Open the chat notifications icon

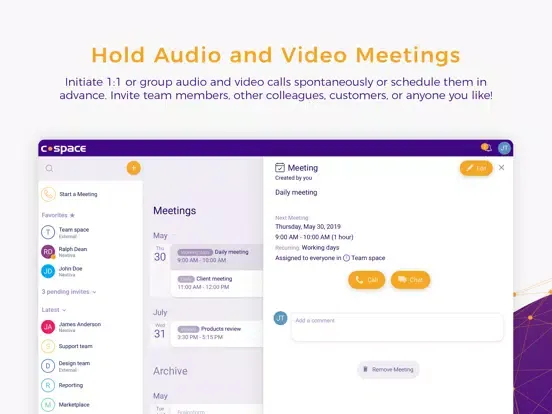486,148
